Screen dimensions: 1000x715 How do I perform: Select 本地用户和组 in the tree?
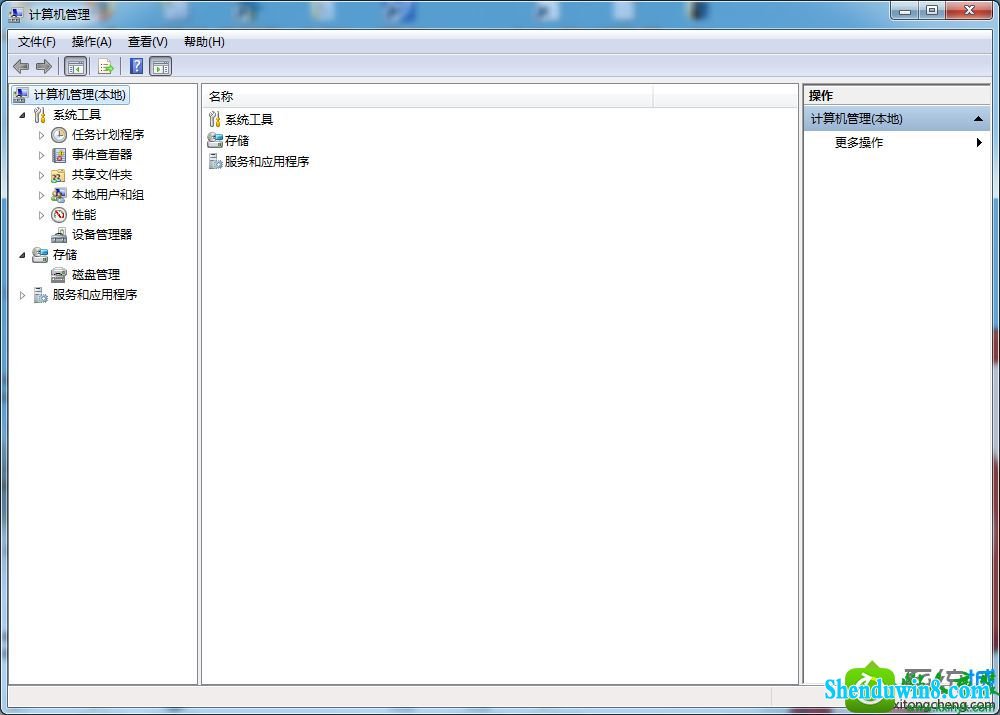108,195
